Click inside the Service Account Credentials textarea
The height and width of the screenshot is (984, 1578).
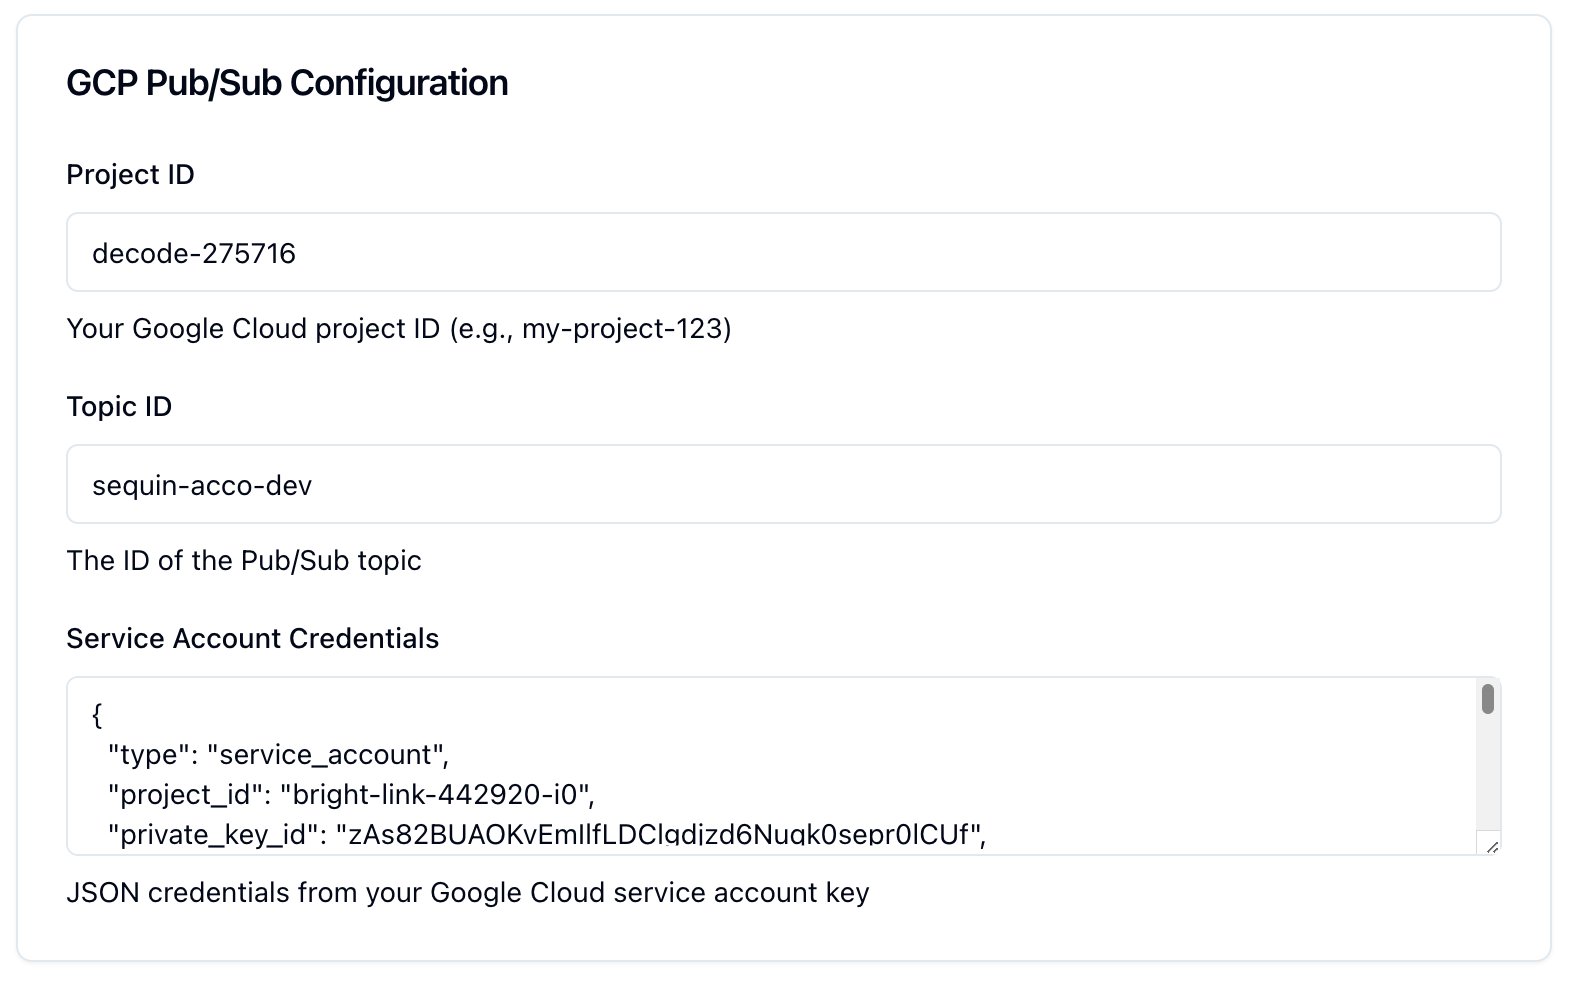pyautogui.click(x=700, y=760)
